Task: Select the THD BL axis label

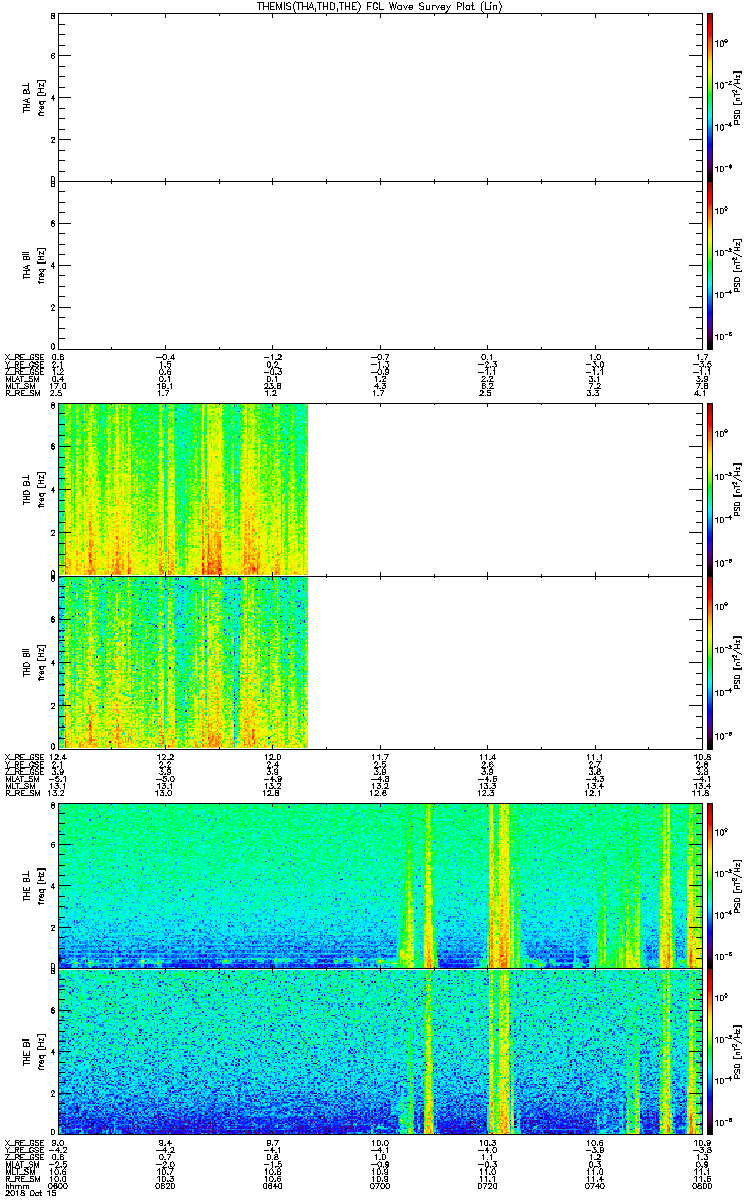Action: [x=27, y=489]
